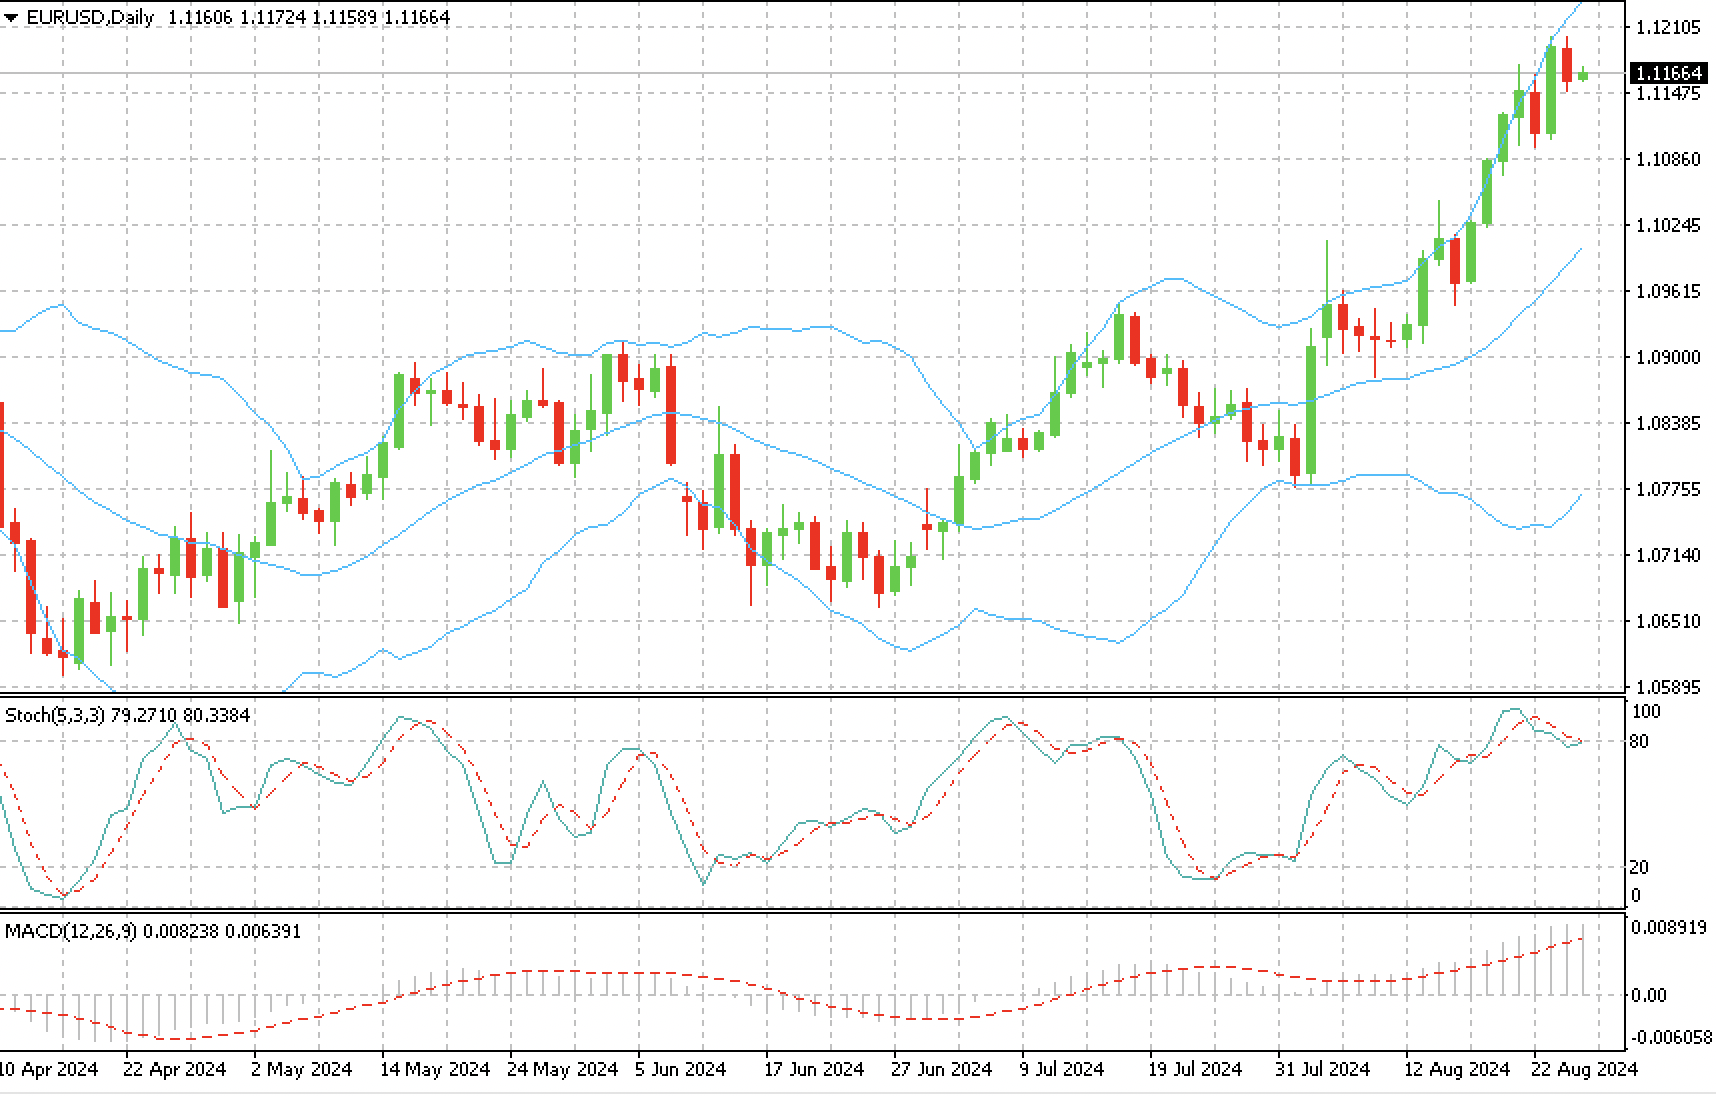Select the highlighted current price label 1.11664
This screenshot has height=1096, width=1716.
(x=1666, y=73)
